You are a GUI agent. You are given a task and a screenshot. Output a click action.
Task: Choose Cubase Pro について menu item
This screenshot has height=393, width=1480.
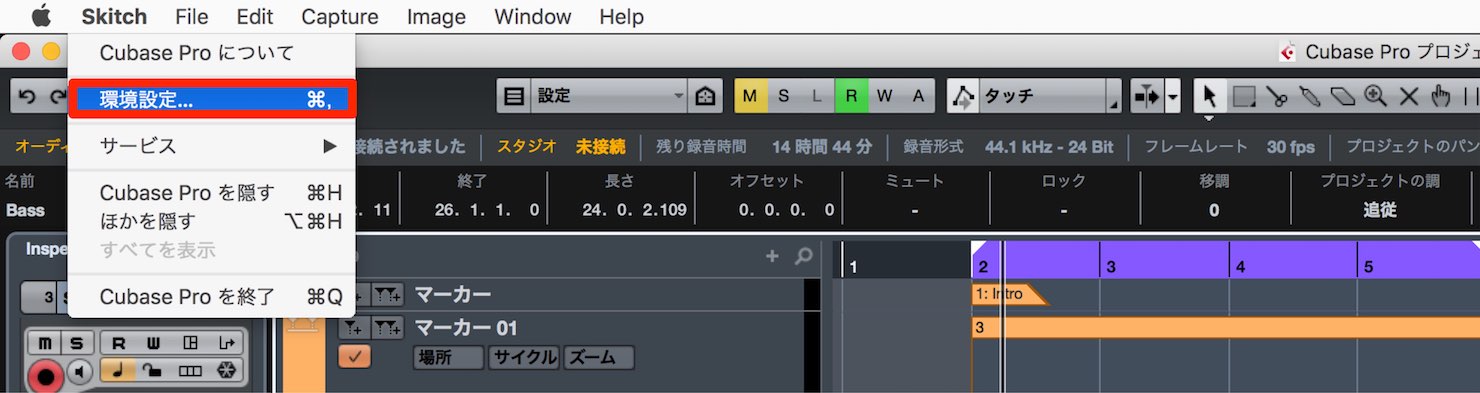click(x=211, y=53)
